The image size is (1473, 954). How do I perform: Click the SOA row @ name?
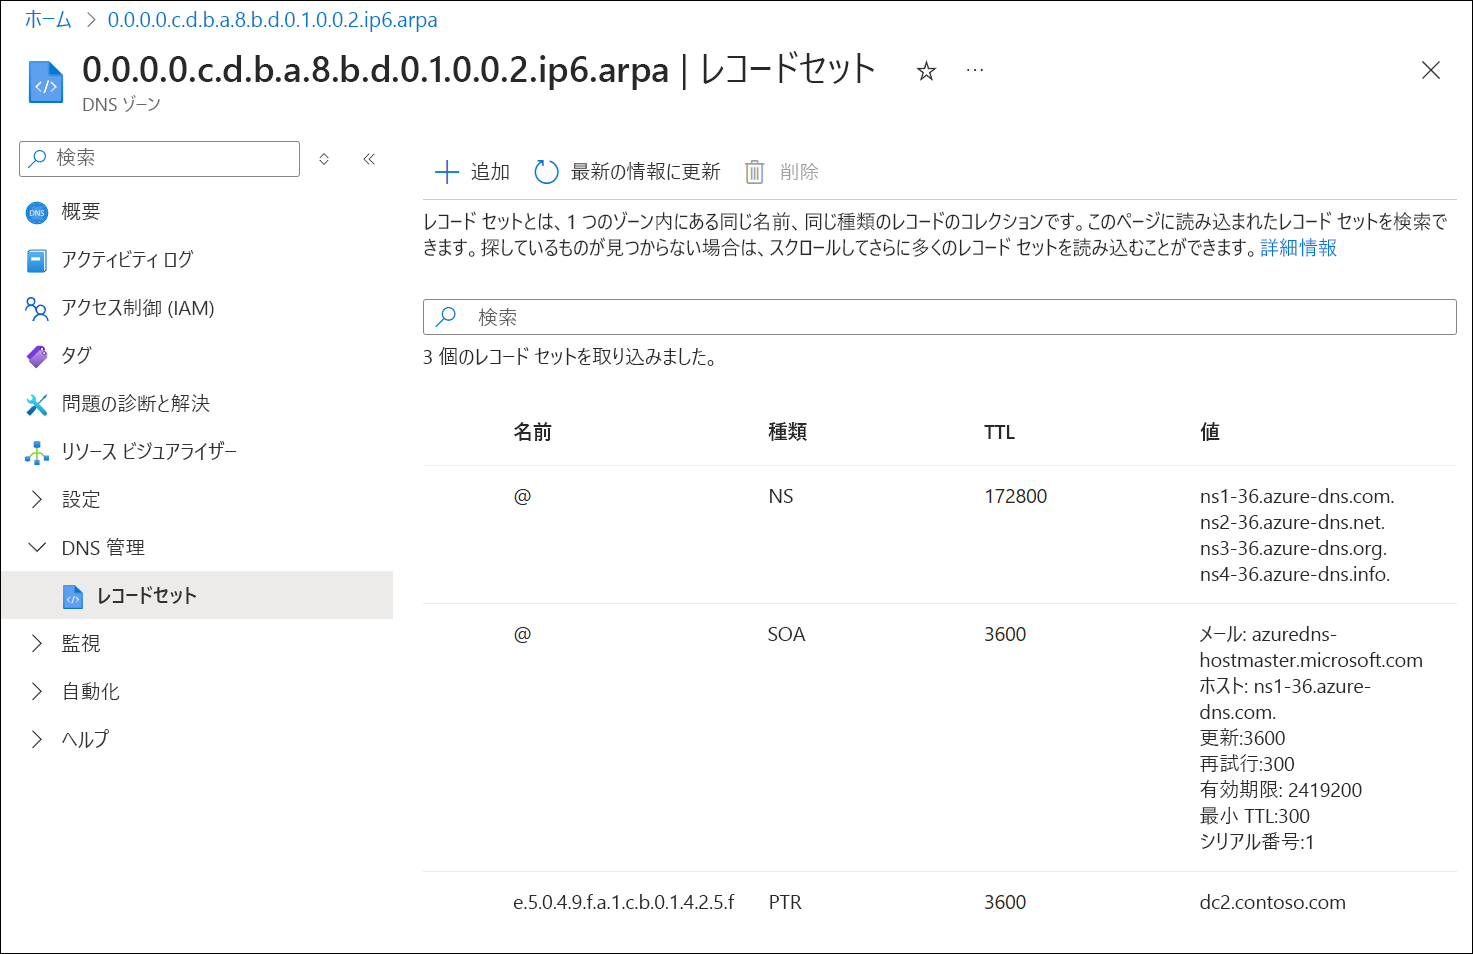[522, 635]
